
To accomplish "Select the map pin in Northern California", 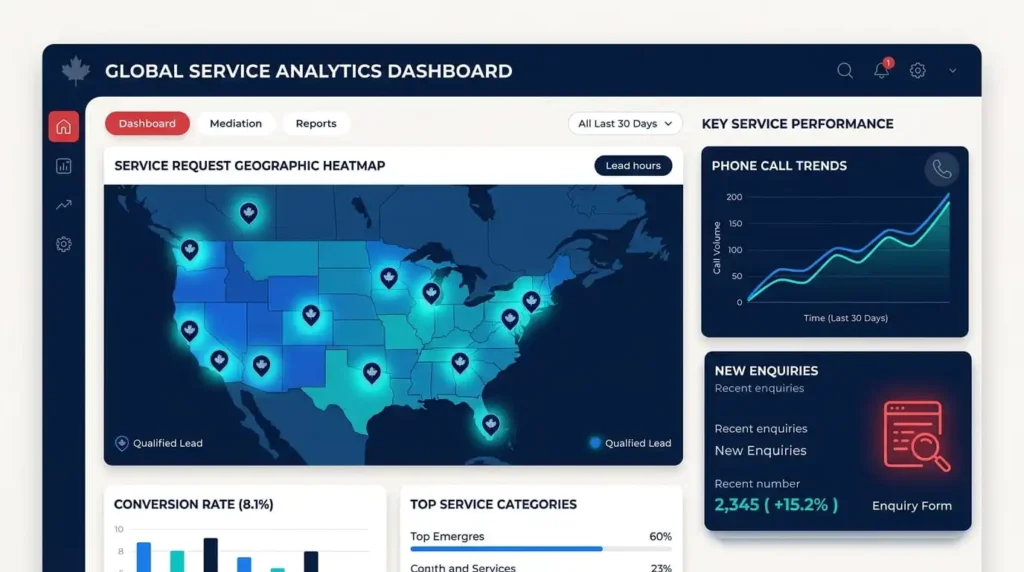I will 189,330.
